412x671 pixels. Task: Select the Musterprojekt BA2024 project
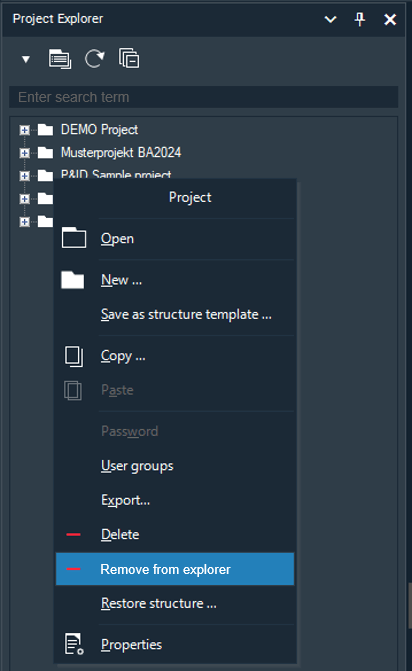click(121, 152)
